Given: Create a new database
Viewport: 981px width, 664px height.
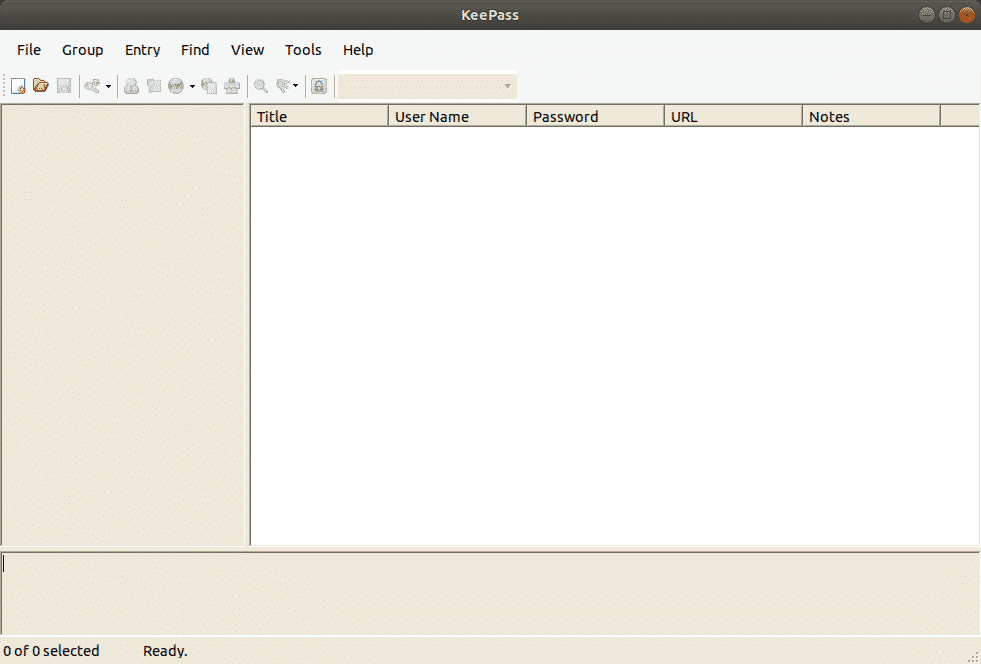Looking at the screenshot, I should (17, 86).
